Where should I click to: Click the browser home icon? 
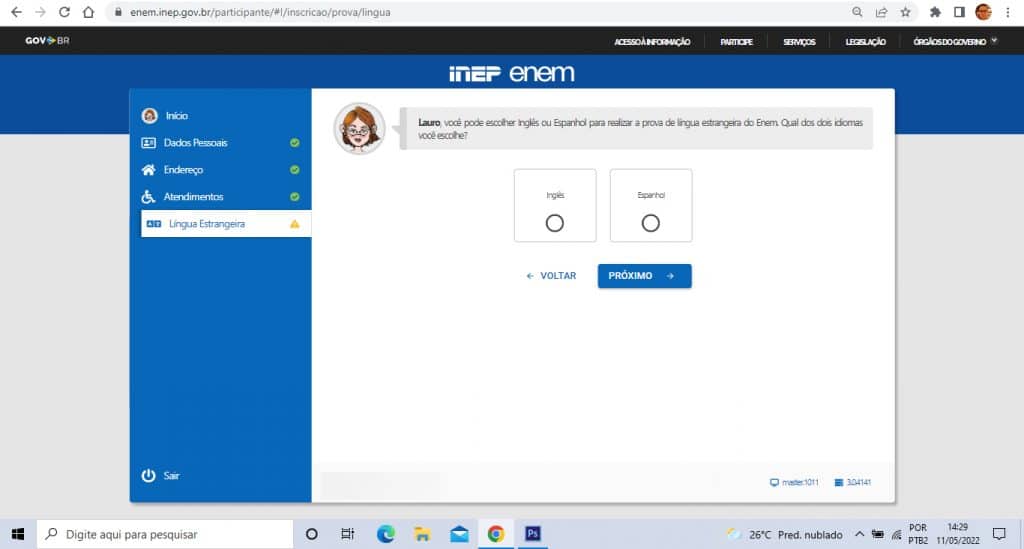(x=88, y=12)
